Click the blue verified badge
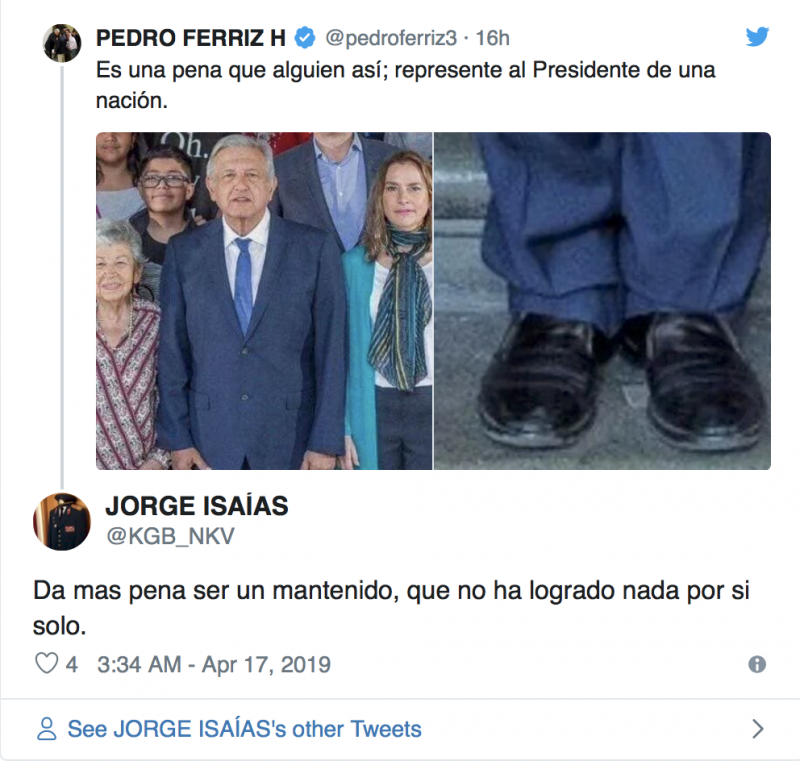Image resolution: width=800 pixels, height=761 pixels. coord(305,38)
